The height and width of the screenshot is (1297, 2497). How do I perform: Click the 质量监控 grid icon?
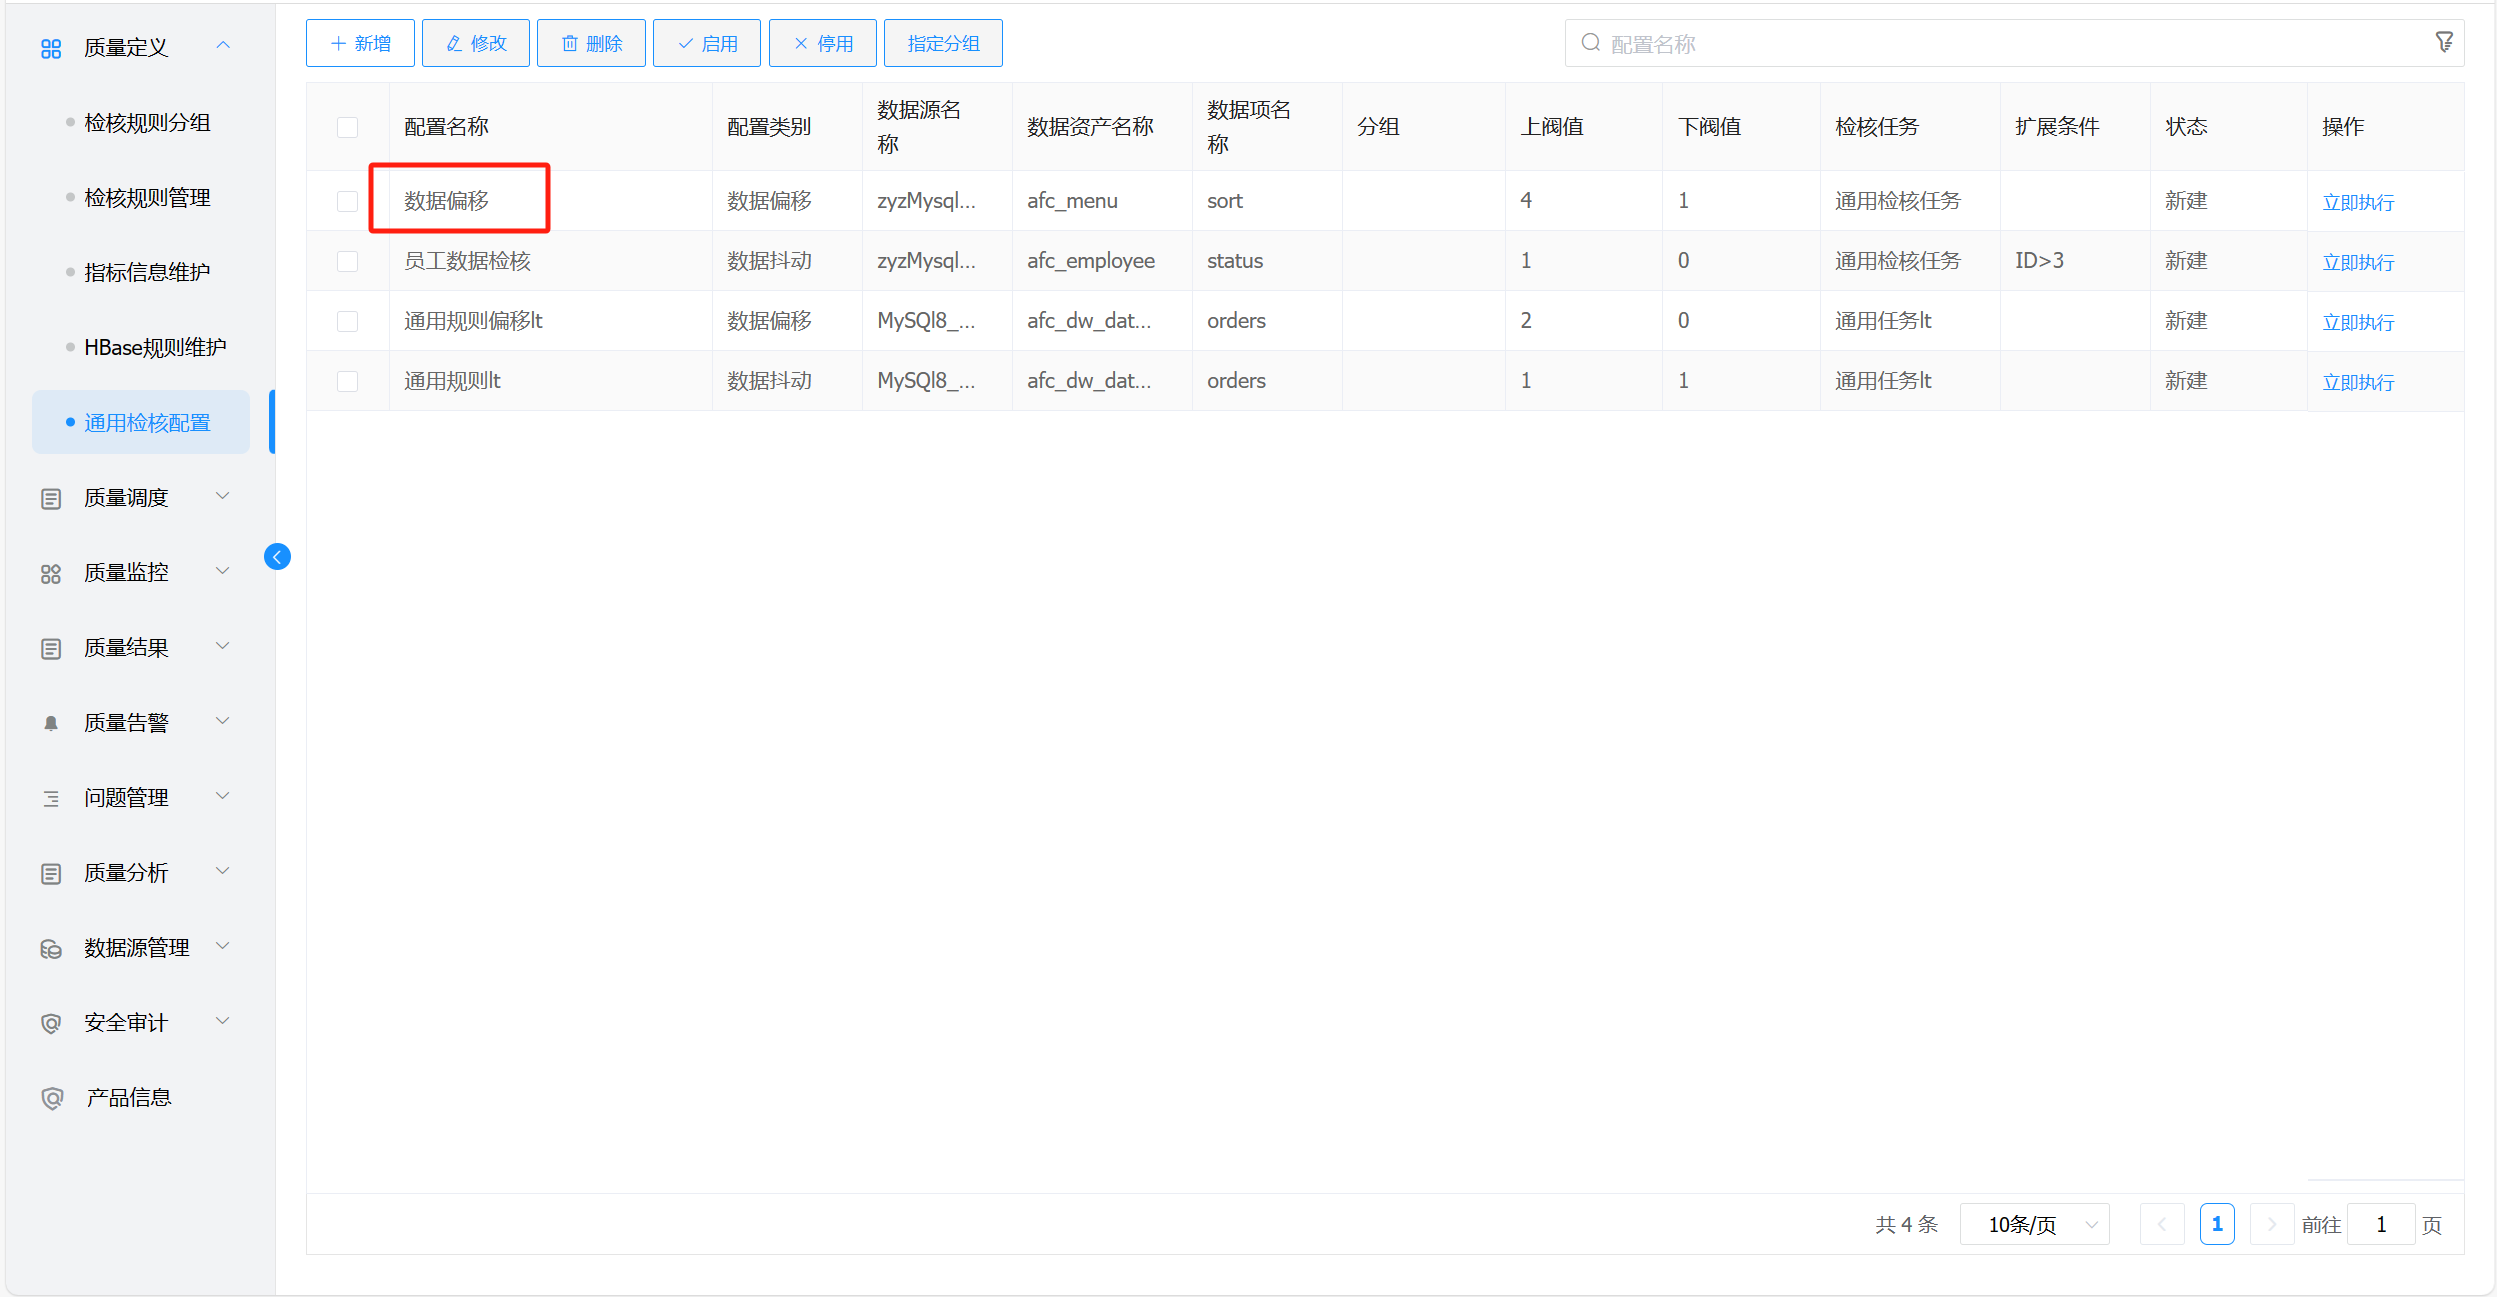pos(51,573)
